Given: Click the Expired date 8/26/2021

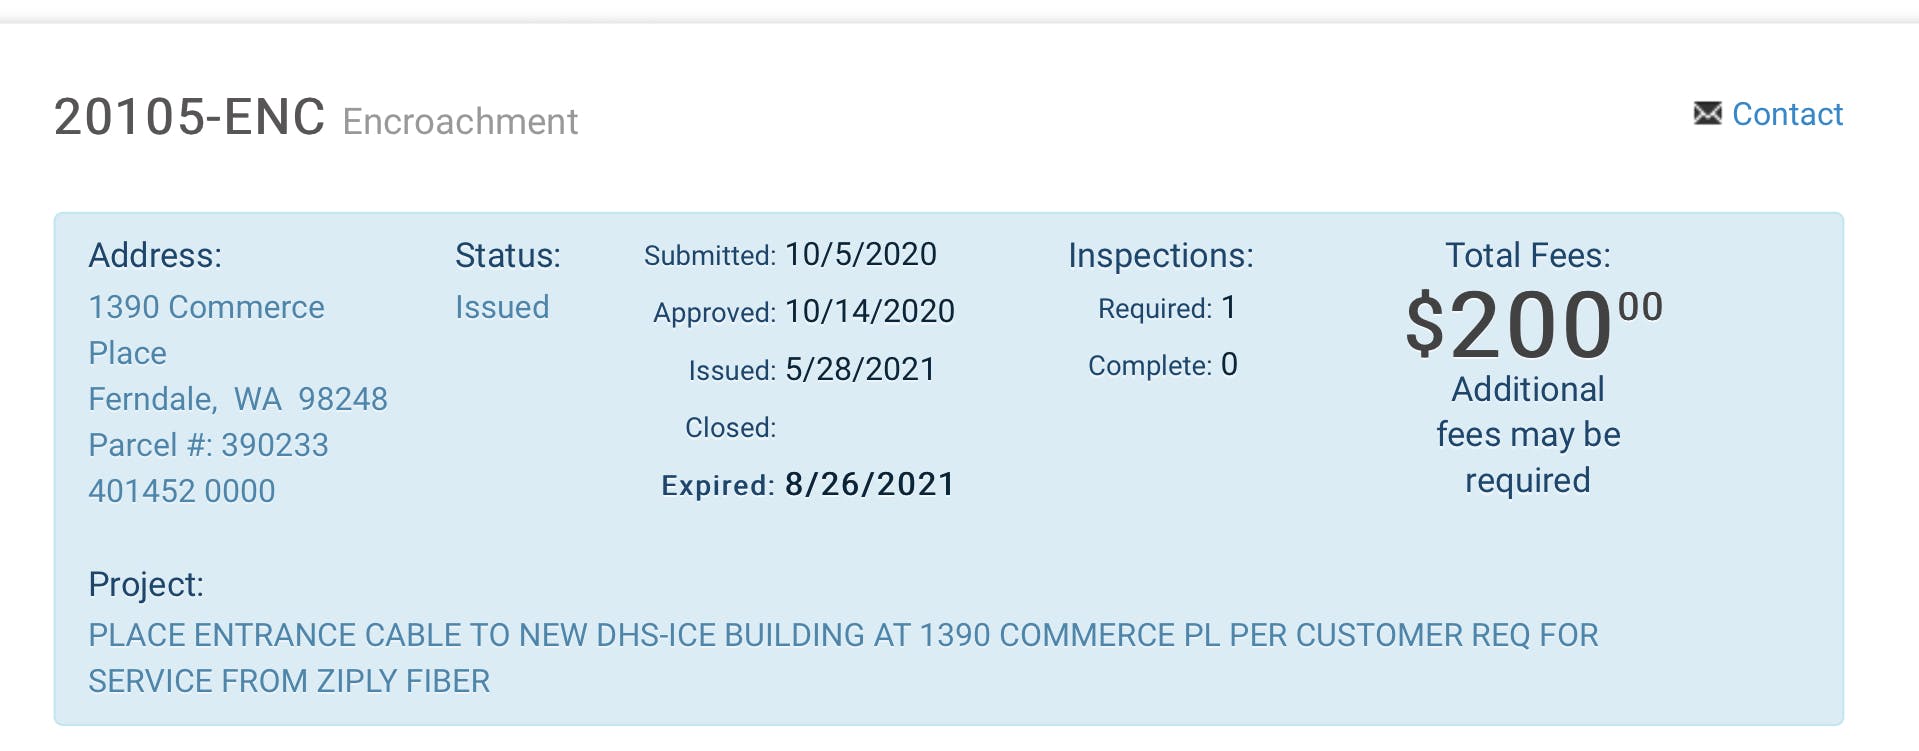Looking at the screenshot, I should point(870,484).
